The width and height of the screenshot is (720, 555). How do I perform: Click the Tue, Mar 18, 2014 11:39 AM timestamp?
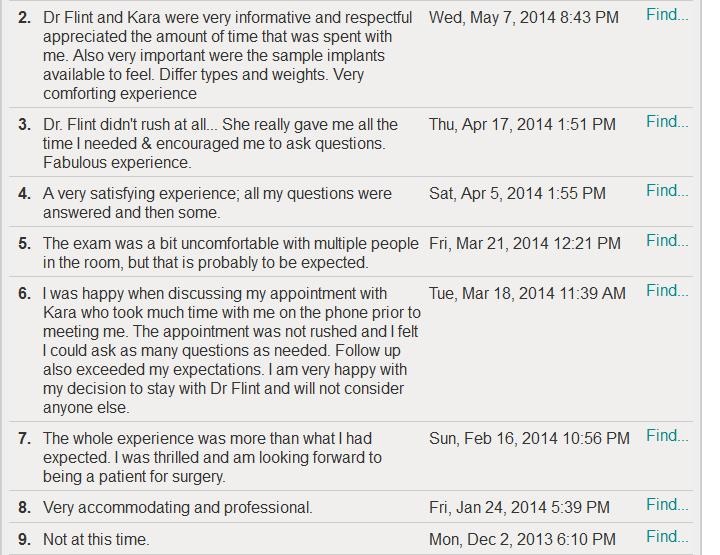coord(527,293)
